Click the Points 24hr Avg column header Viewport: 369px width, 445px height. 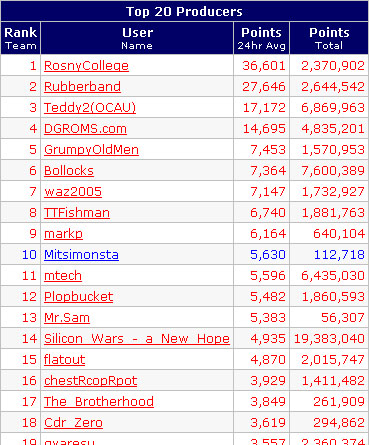261,38
